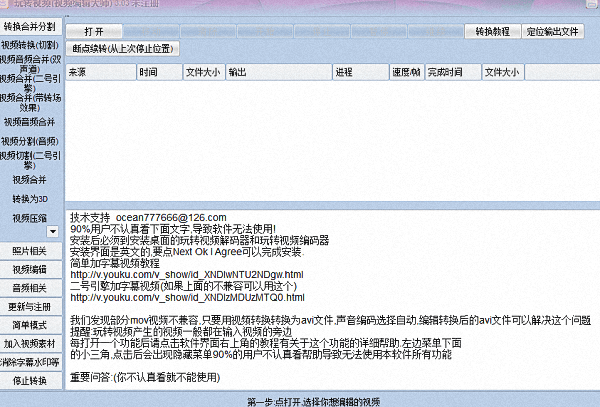Click the 打开 (Open) button
This screenshot has width=600, height=407.
[96, 31]
